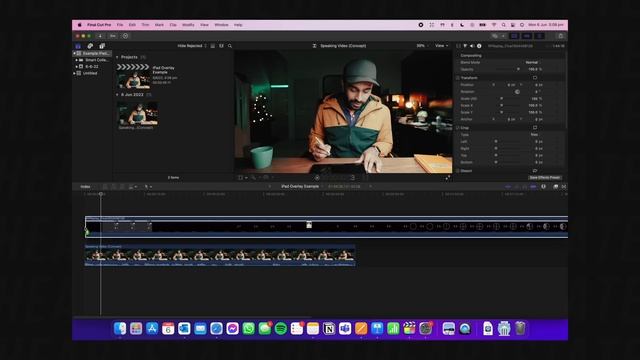
Task: Click Save Effects Preset button
Action: (544, 178)
